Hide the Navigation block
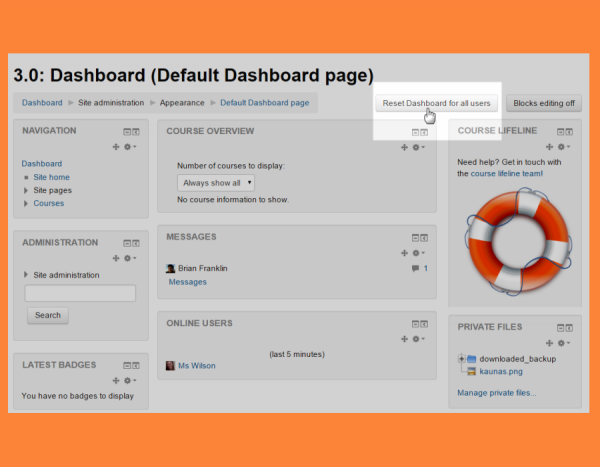 click(127, 132)
